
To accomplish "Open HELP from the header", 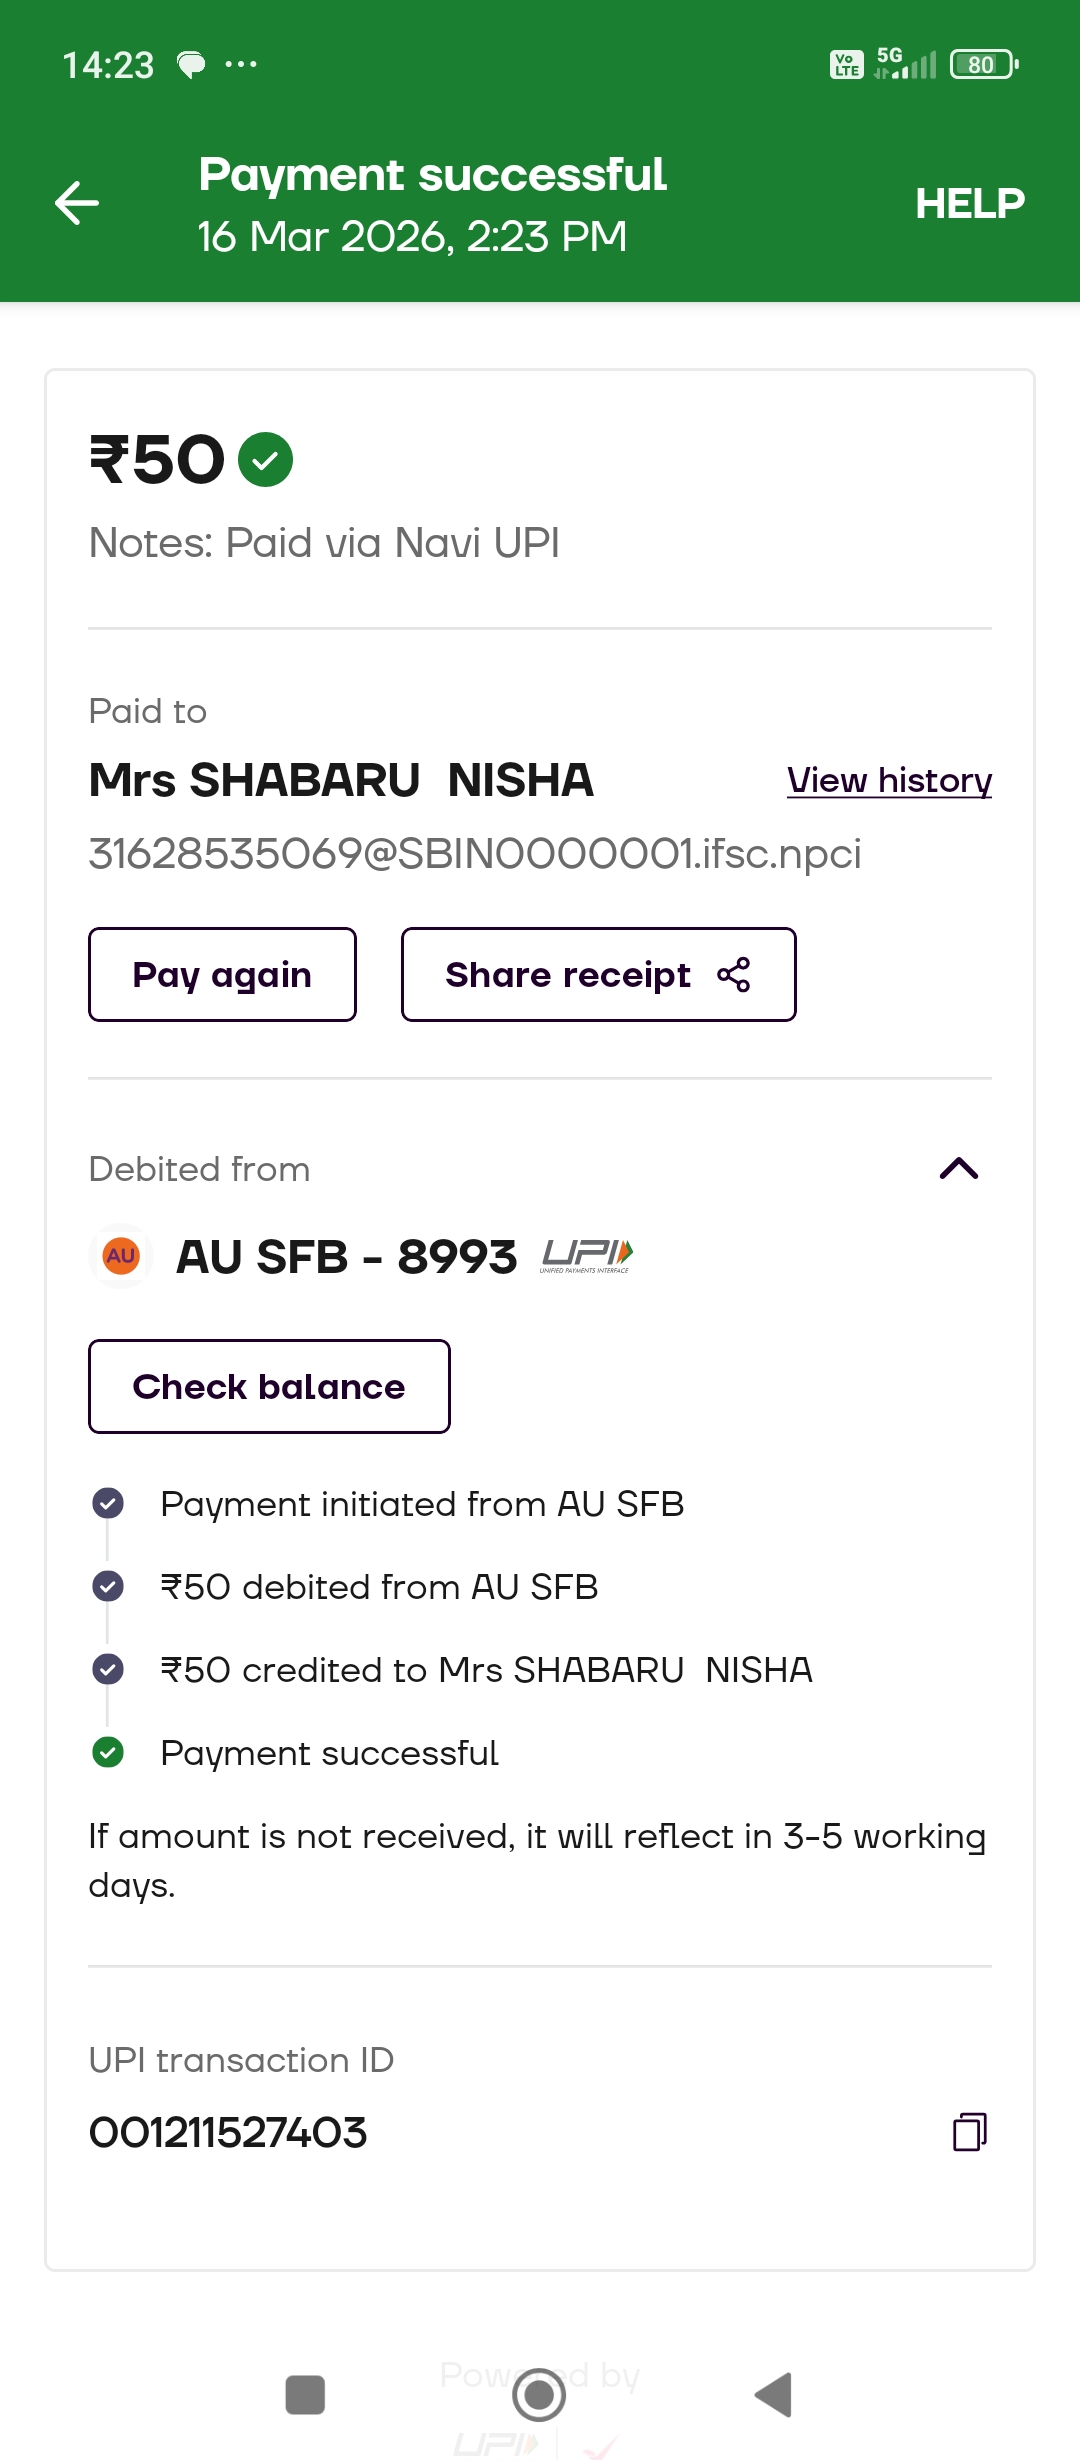I will 970,204.
